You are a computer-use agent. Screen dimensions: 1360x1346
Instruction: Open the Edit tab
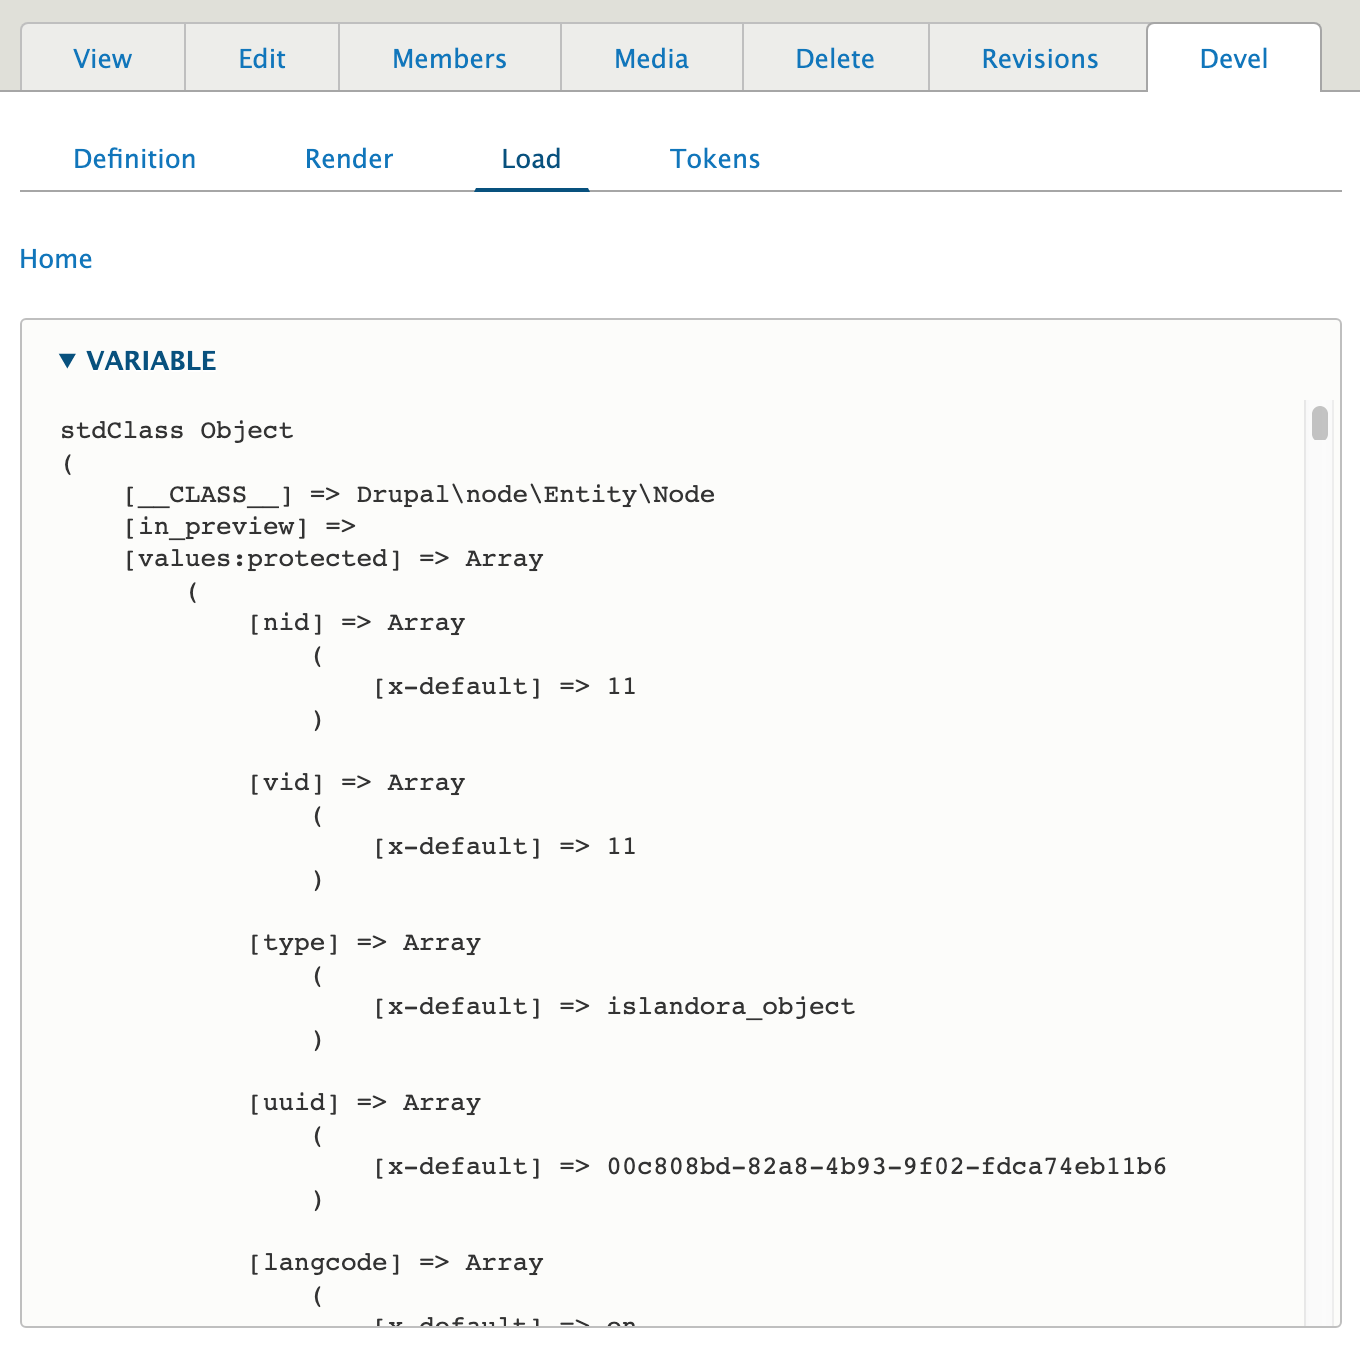pyautogui.click(x=261, y=58)
